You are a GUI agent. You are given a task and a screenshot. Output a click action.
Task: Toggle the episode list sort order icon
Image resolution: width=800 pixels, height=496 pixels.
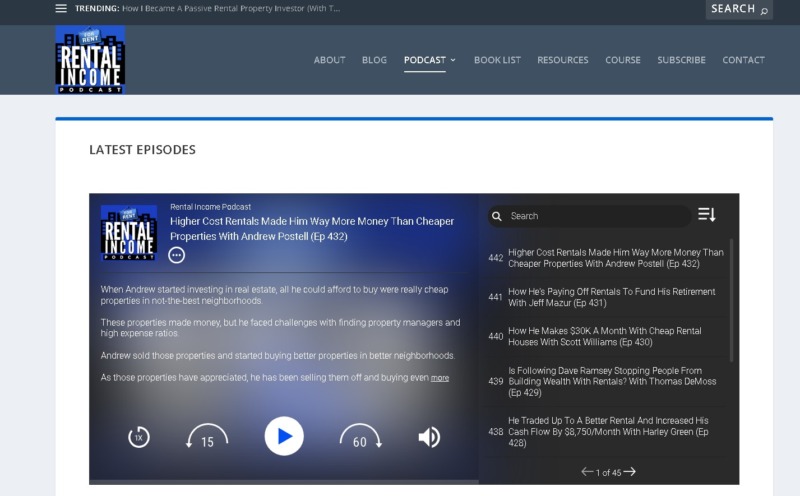(x=707, y=214)
